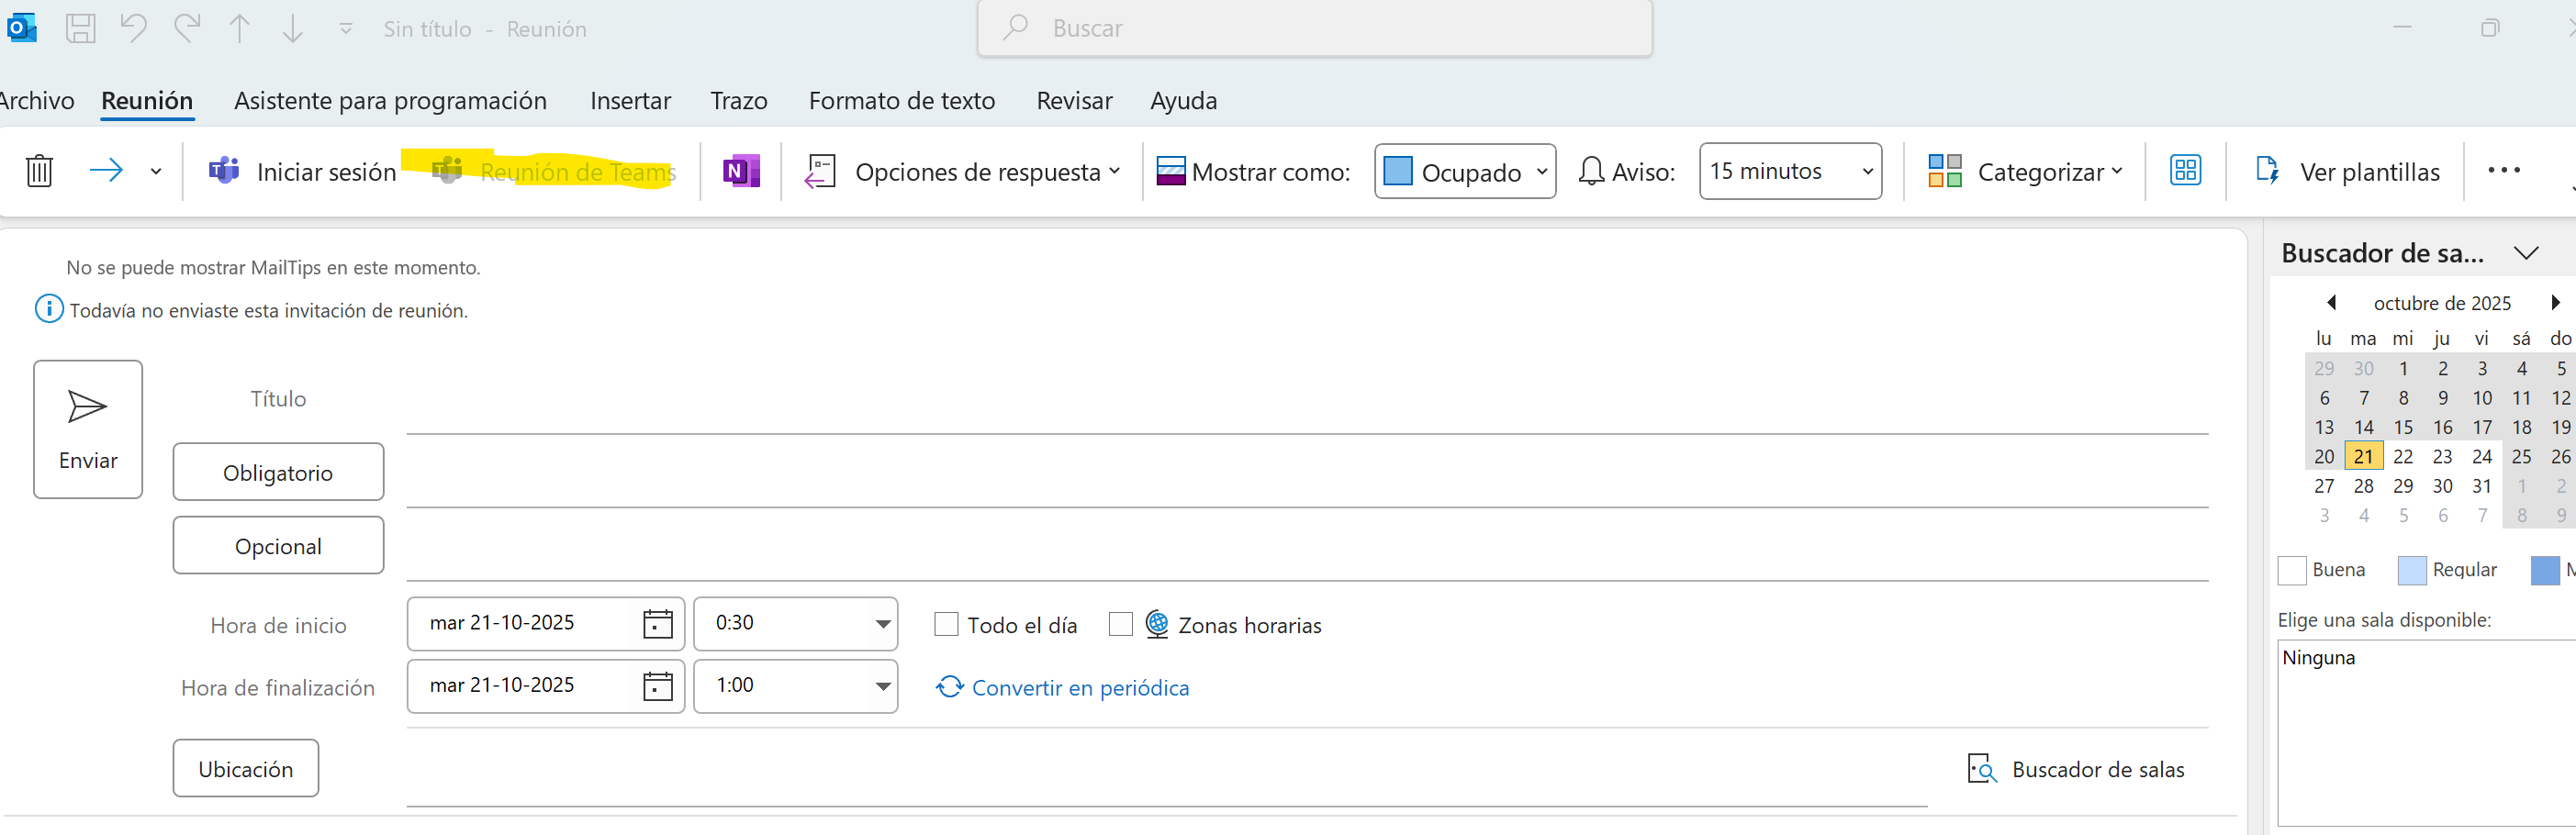Open the end date calendar picker icon
2576x835 pixels.
point(657,685)
